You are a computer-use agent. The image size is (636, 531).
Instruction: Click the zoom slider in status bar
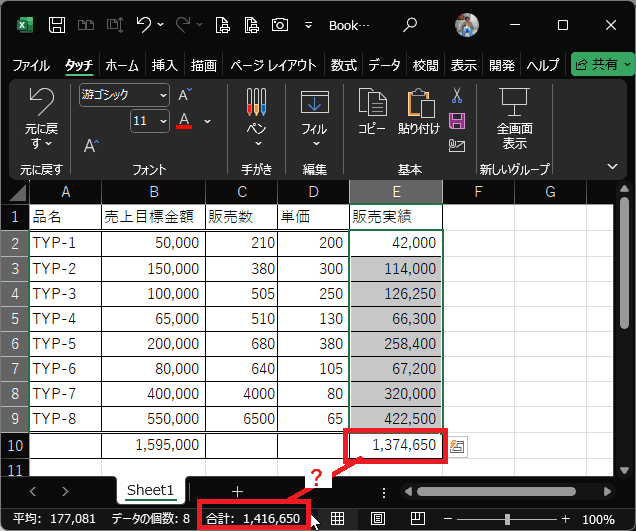point(508,519)
